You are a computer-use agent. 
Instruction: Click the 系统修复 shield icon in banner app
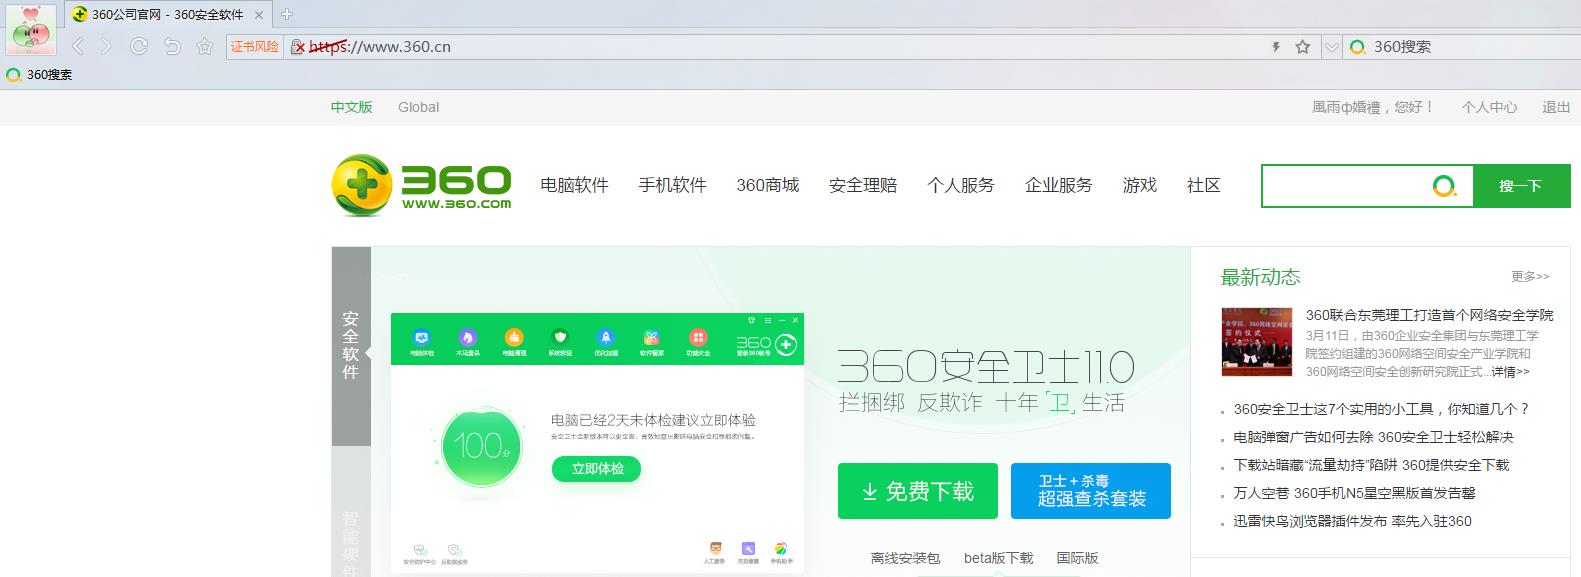[560, 341]
